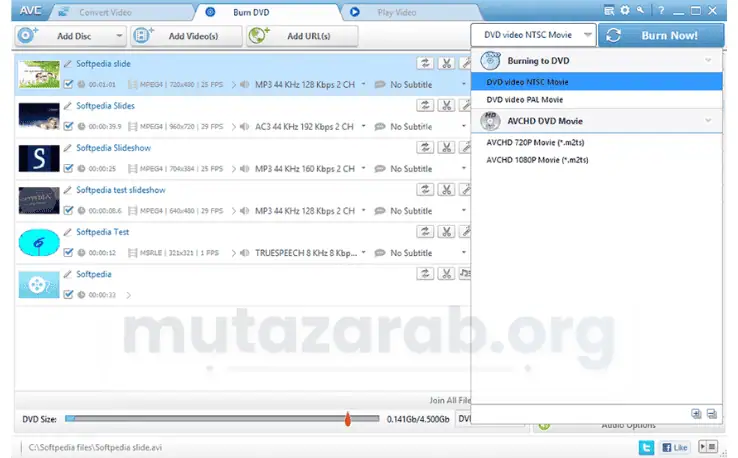Screen dimensions: 738x458
Task: Click the convert arrows icon for Softpedia slide
Action: [x=425, y=63]
